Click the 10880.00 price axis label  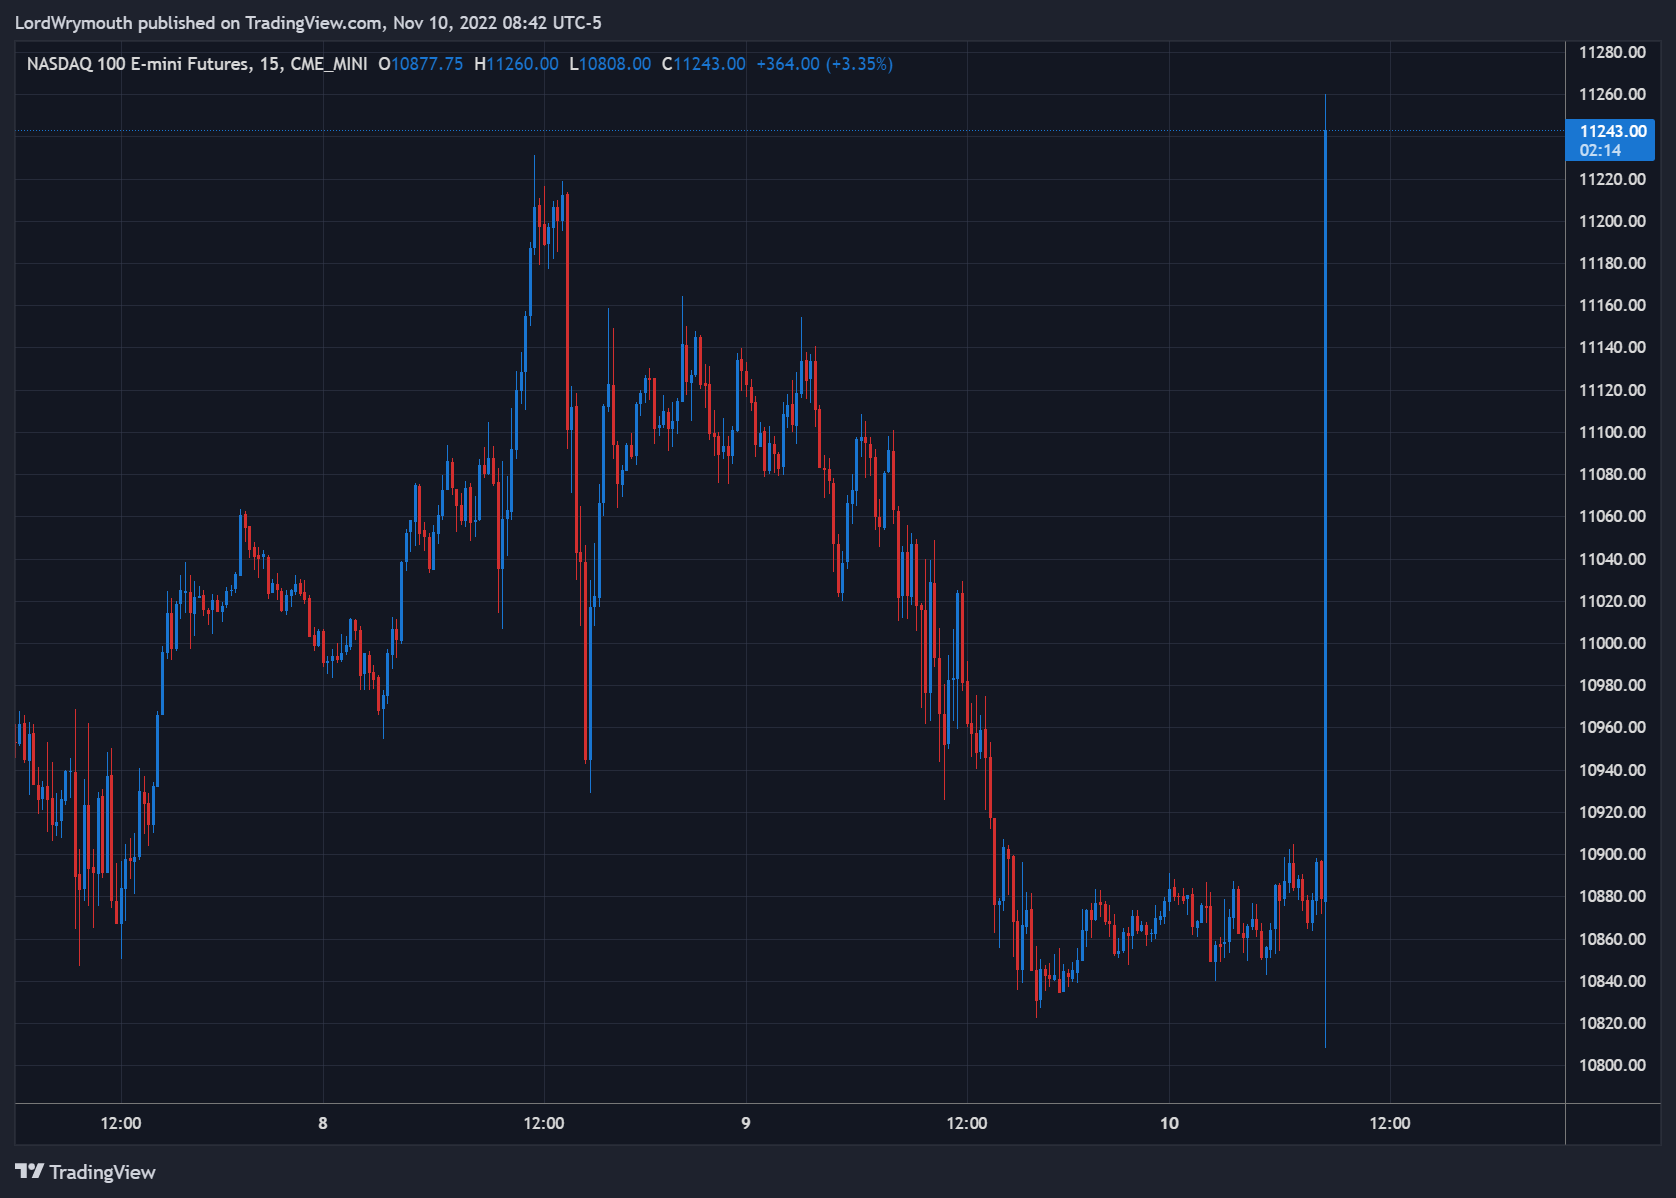[x=1612, y=896]
